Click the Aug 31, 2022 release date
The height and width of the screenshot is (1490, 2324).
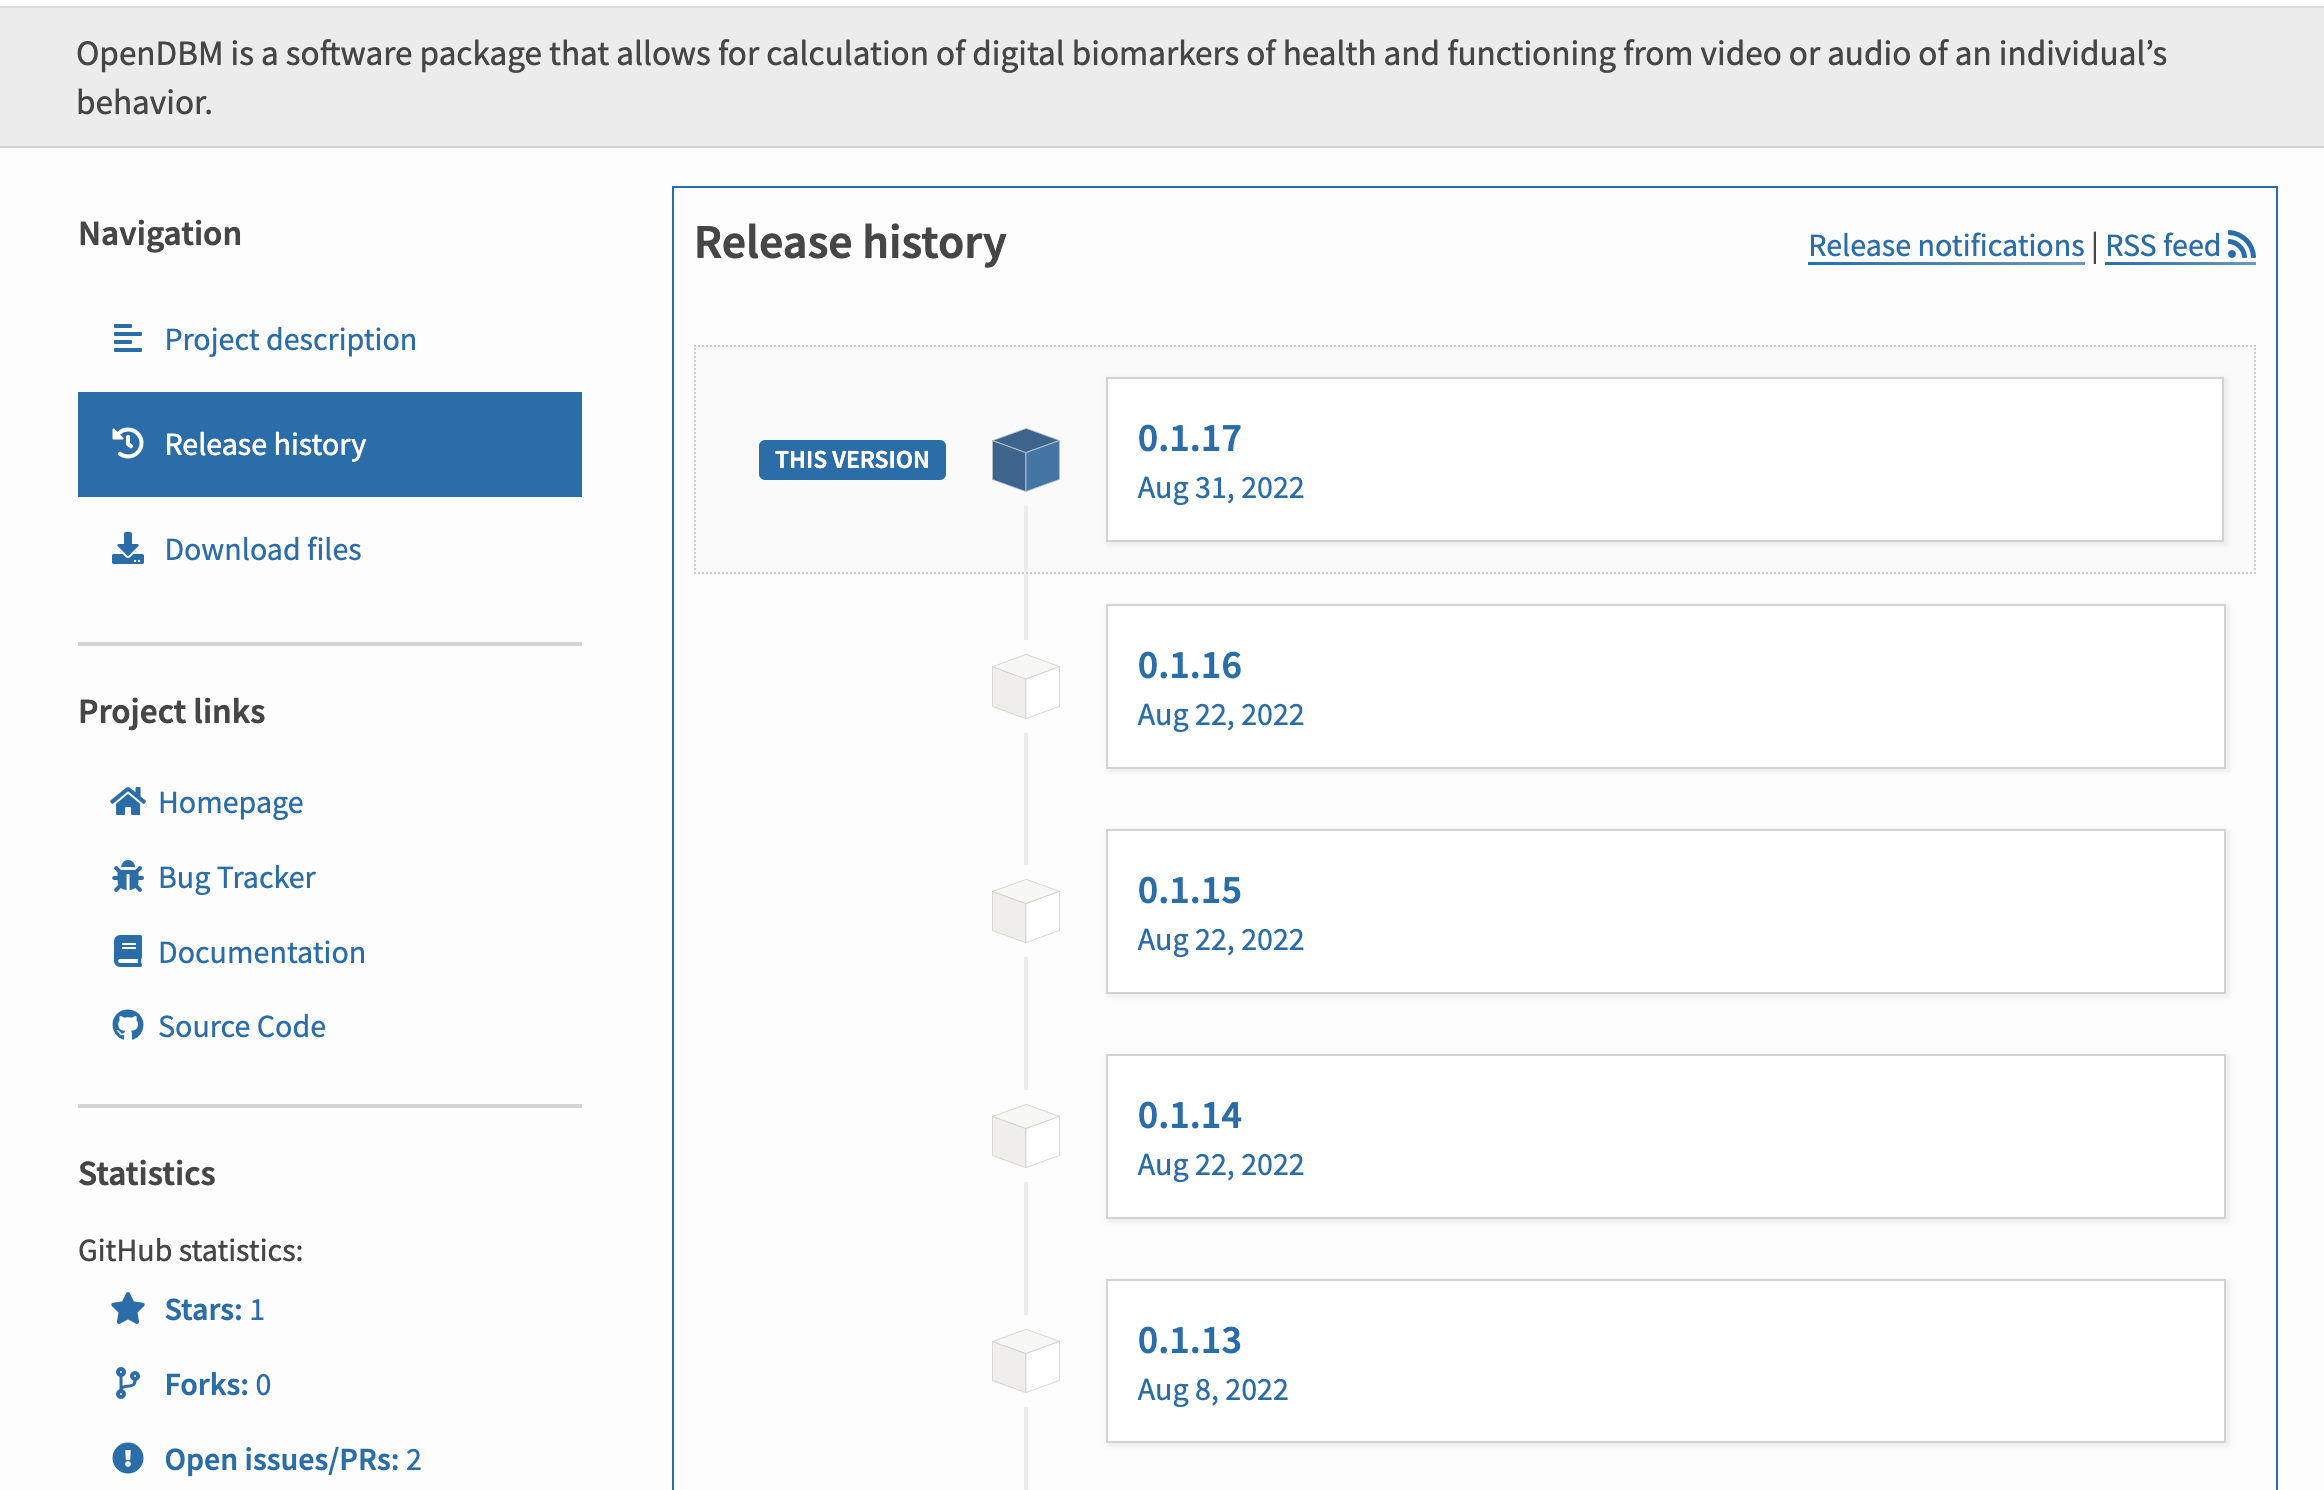click(1220, 488)
